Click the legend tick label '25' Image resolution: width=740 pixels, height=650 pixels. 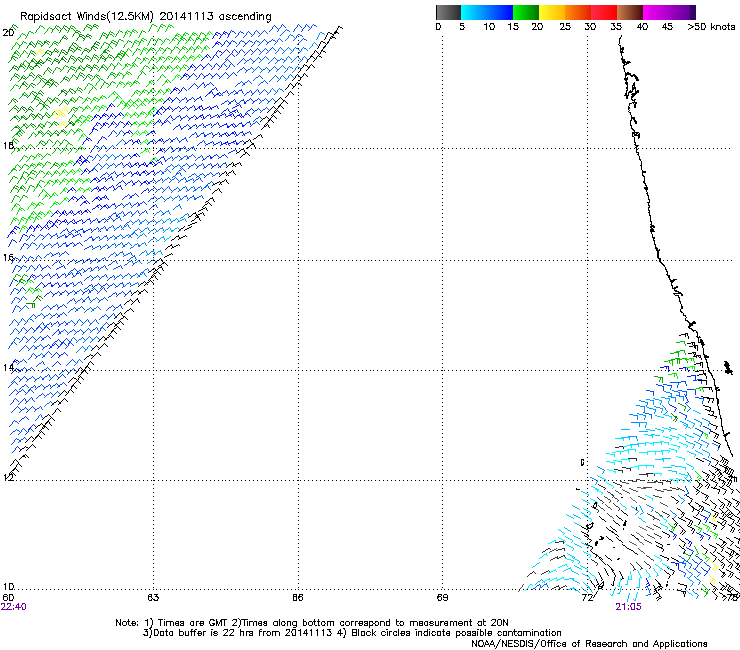565,27
